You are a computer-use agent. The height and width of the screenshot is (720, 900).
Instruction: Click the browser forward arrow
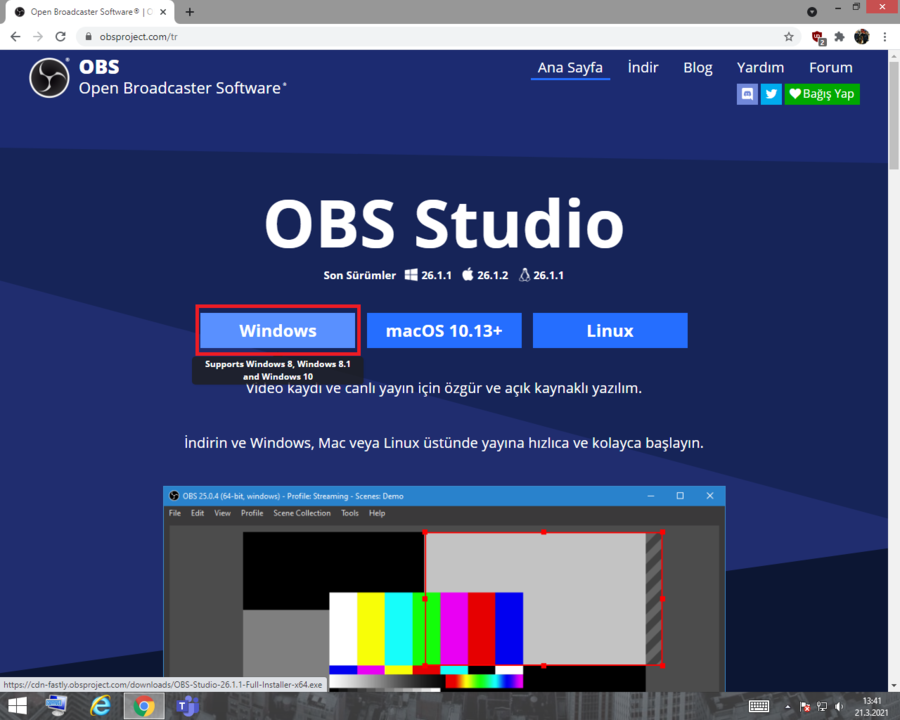[x=38, y=37]
